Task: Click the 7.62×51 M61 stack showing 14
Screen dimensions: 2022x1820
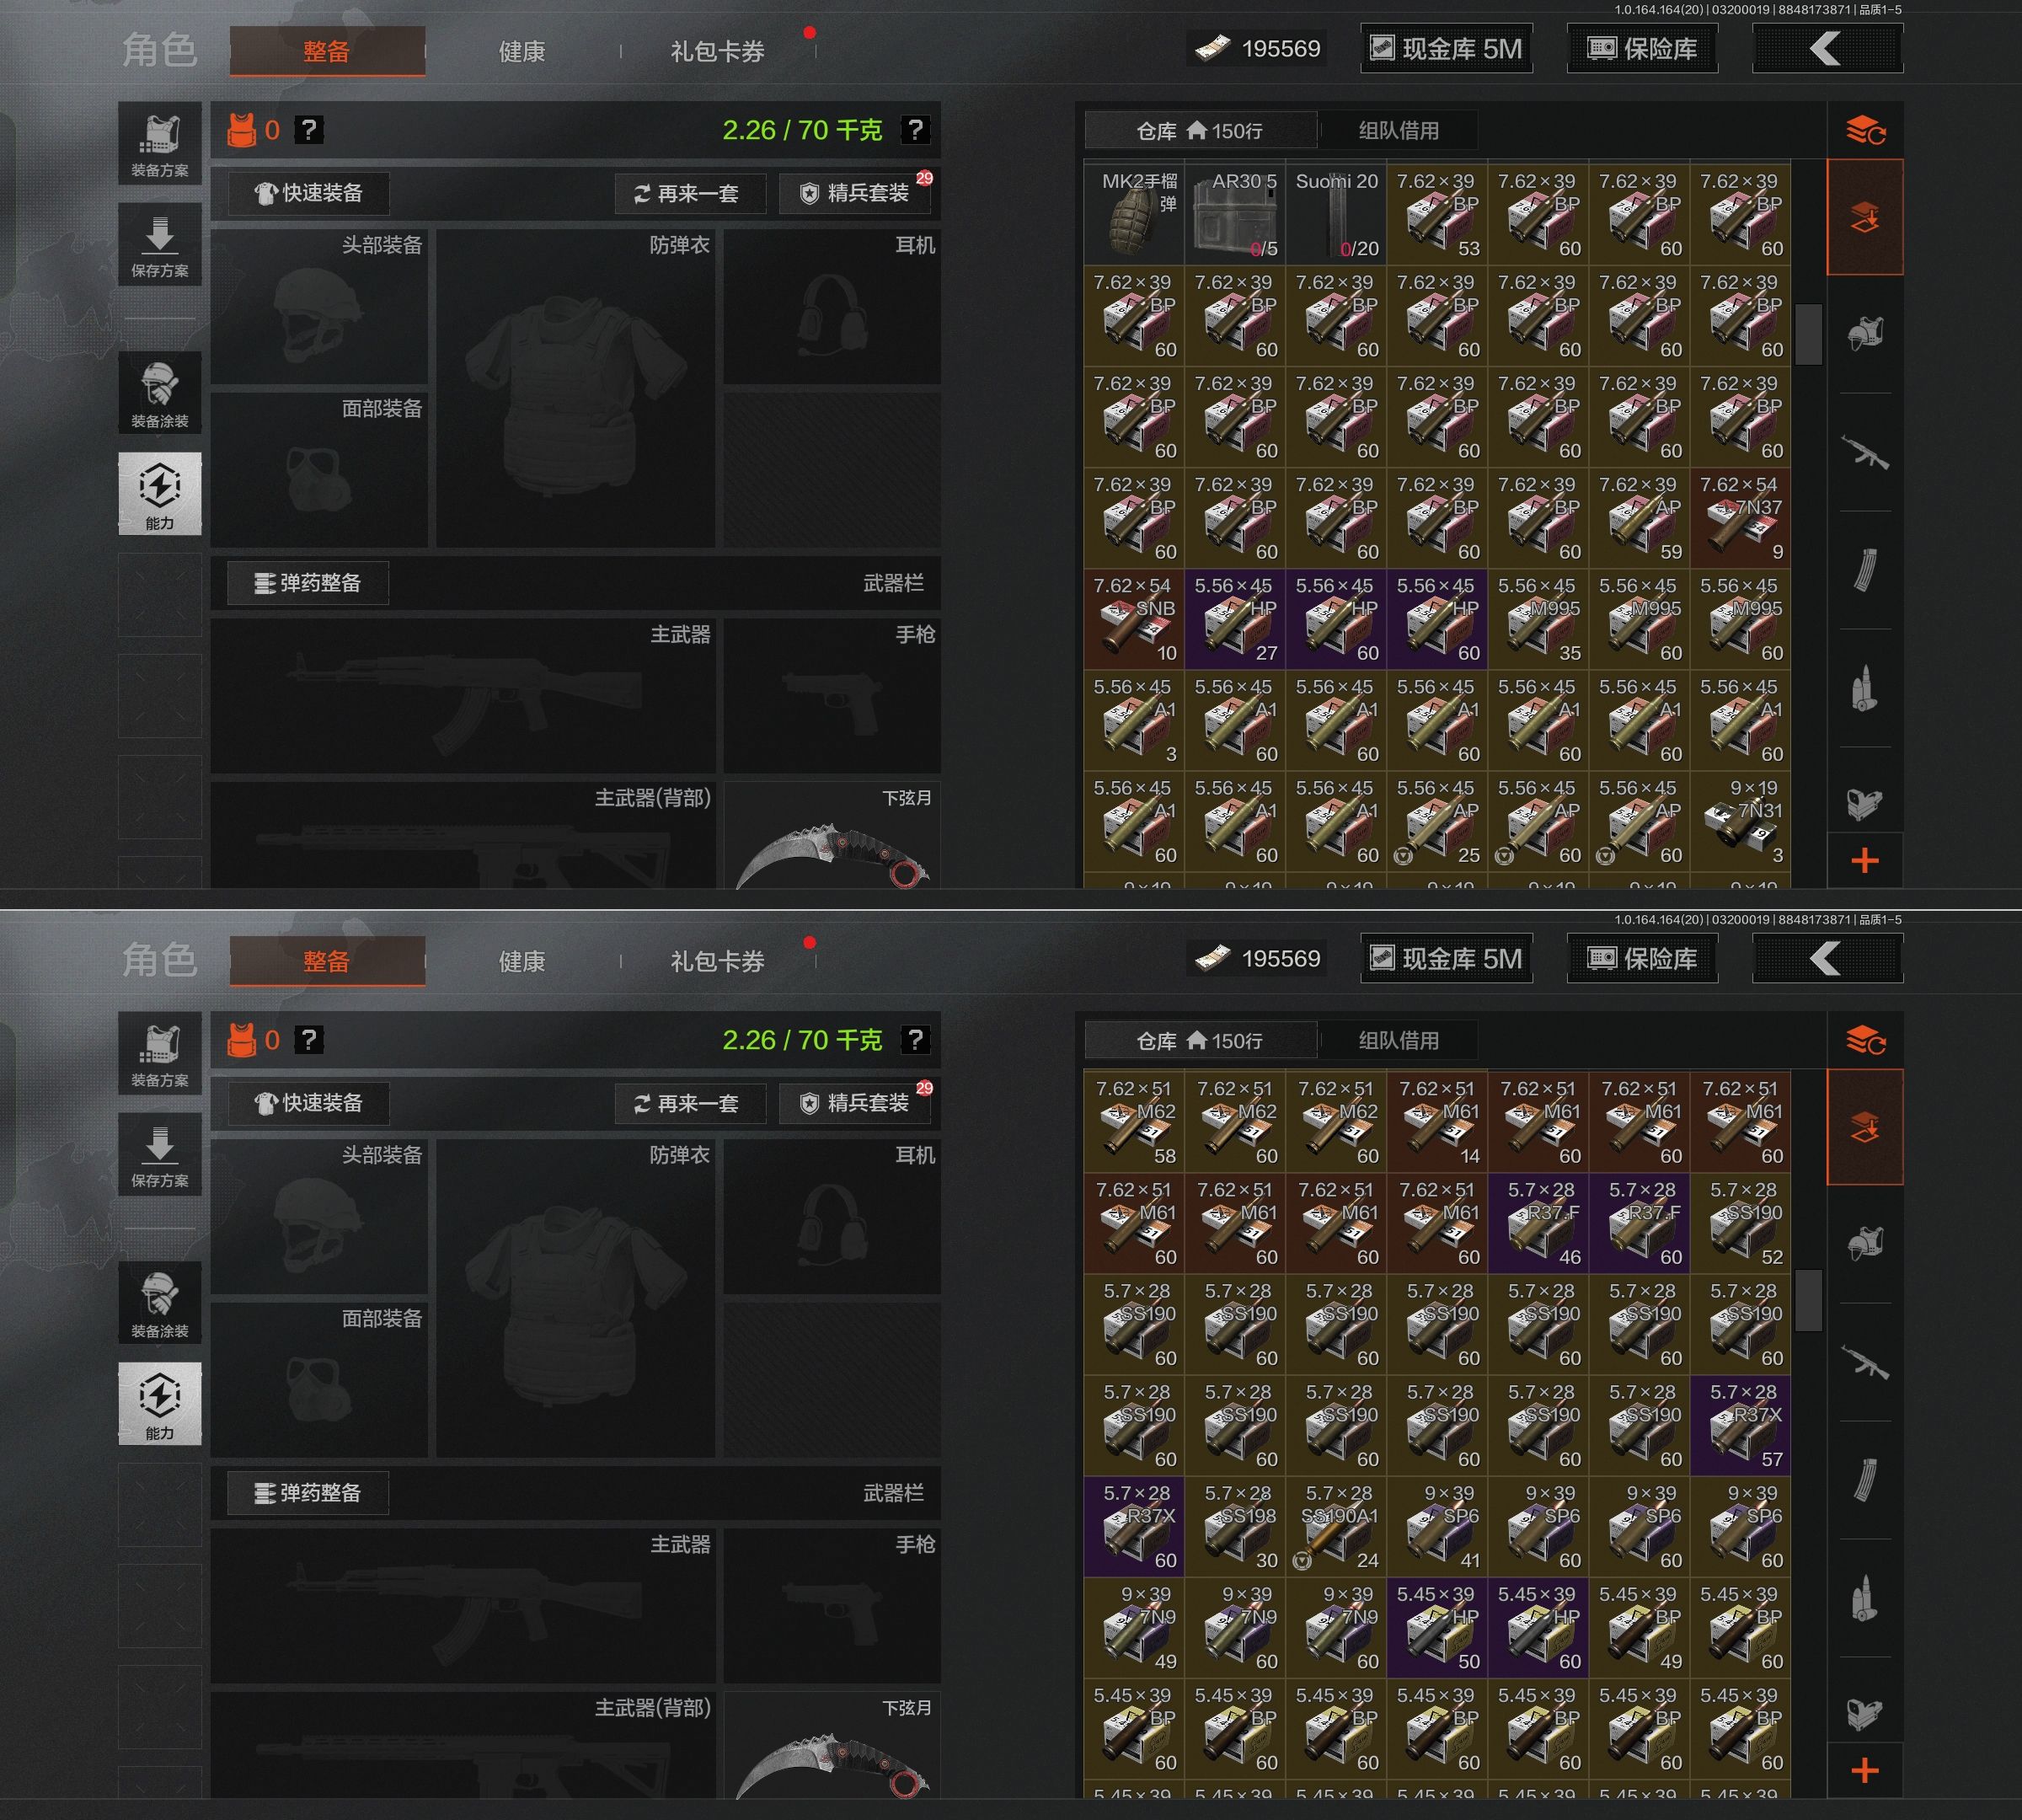Action: pos(1437,1121)
